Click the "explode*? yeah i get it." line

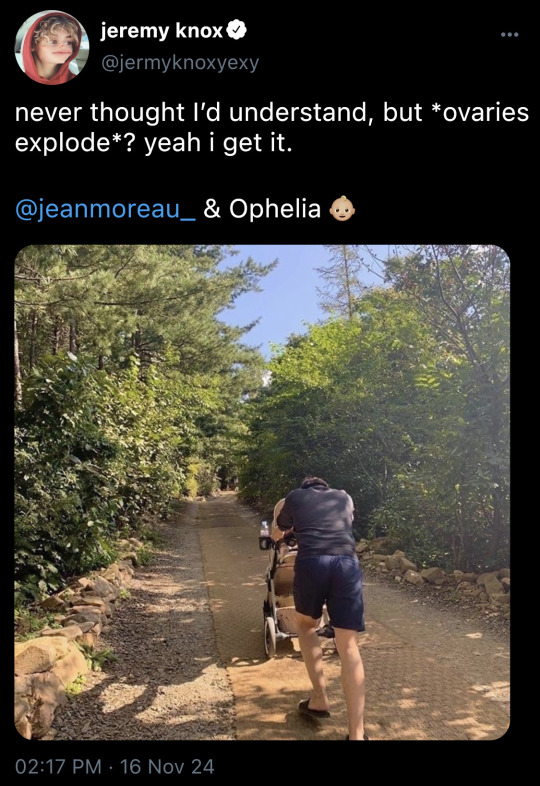[x=153, y=144]
